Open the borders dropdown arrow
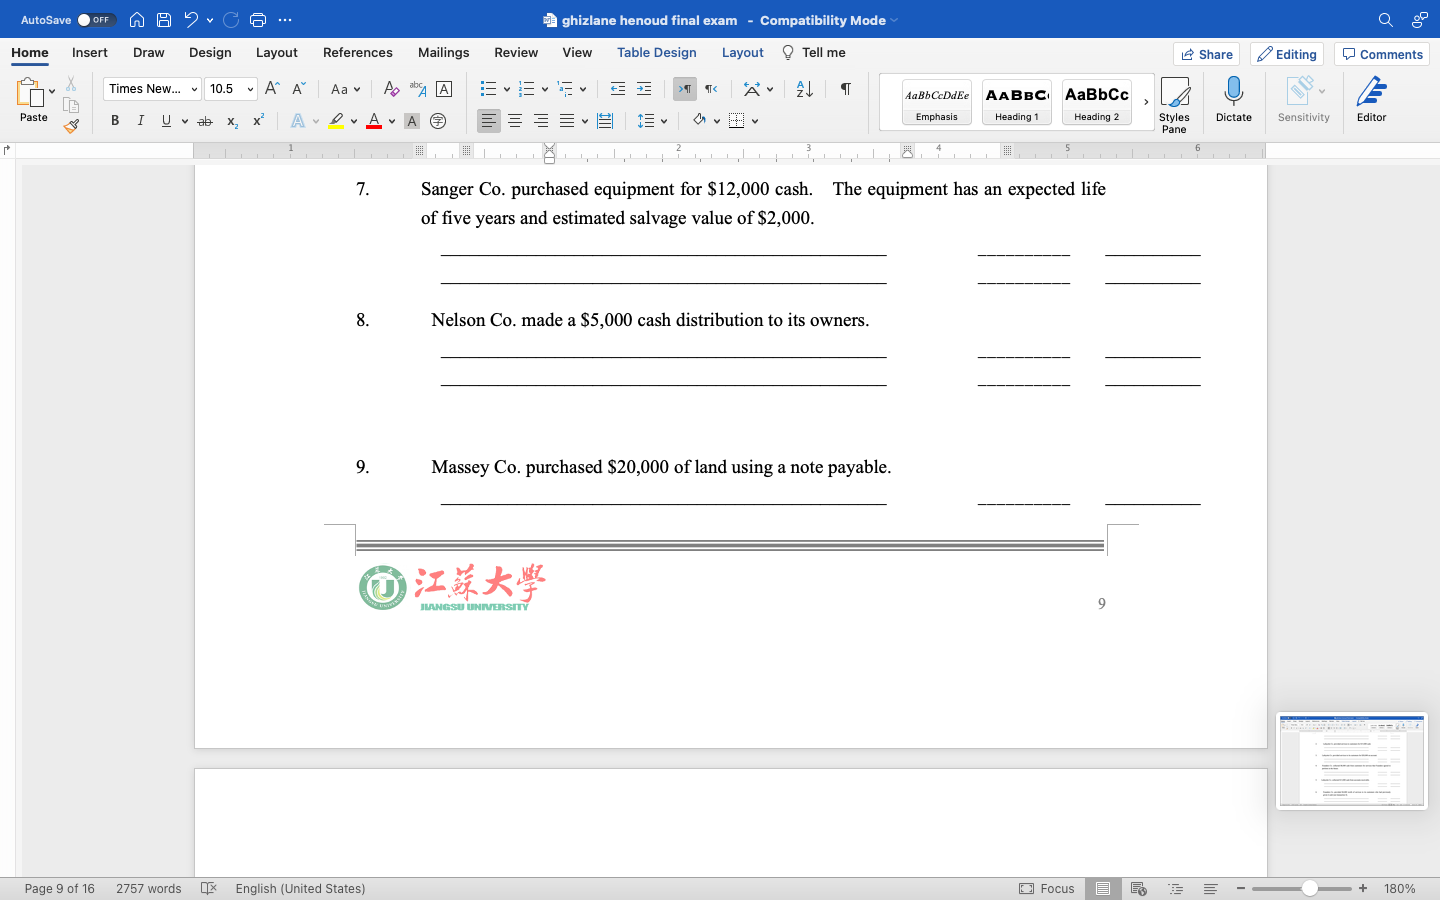This screenshot has height=900, width=1440. click(x=755, y=121)
